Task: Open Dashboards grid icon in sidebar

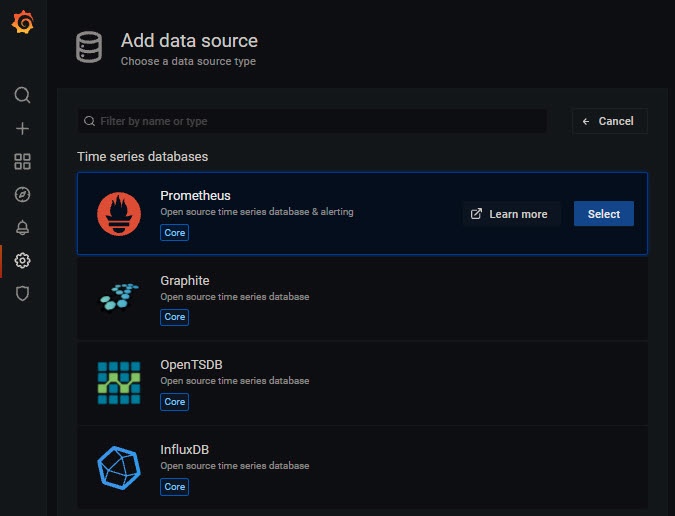Action: tap(22, 161)
